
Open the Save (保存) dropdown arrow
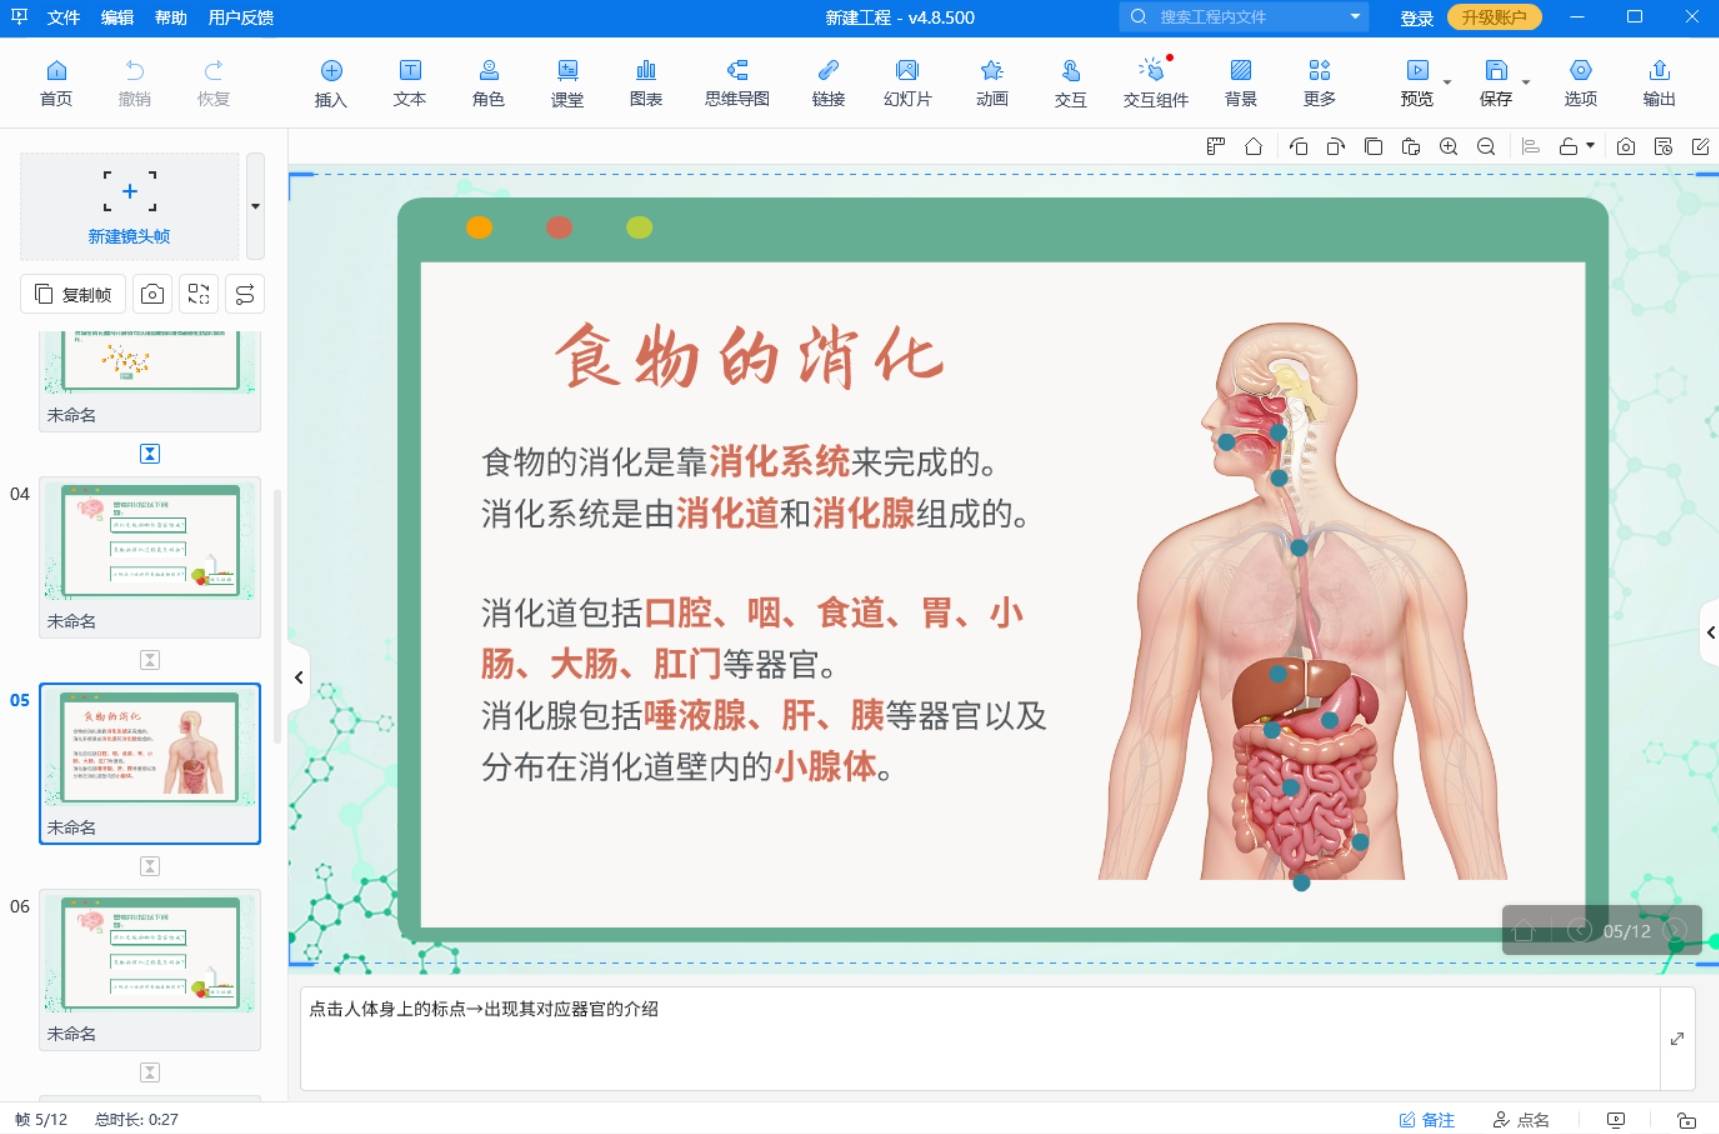[1526, 82]
